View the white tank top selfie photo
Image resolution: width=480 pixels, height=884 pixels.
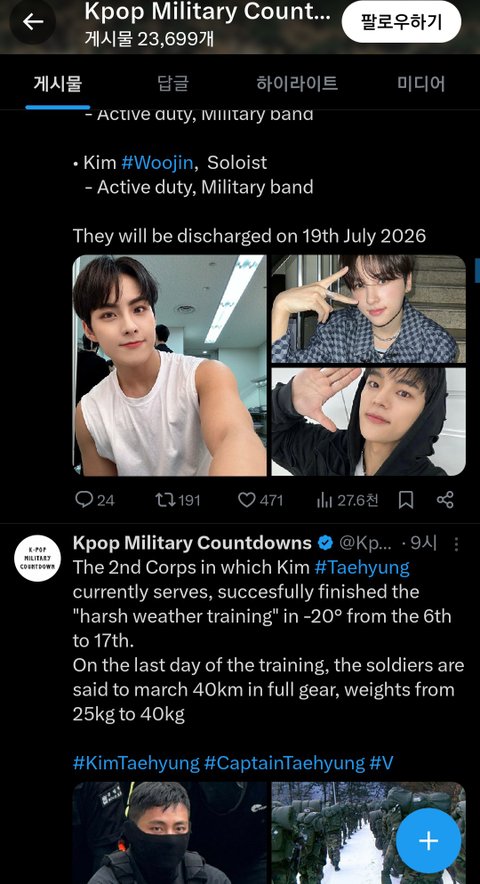click(170, 365)
